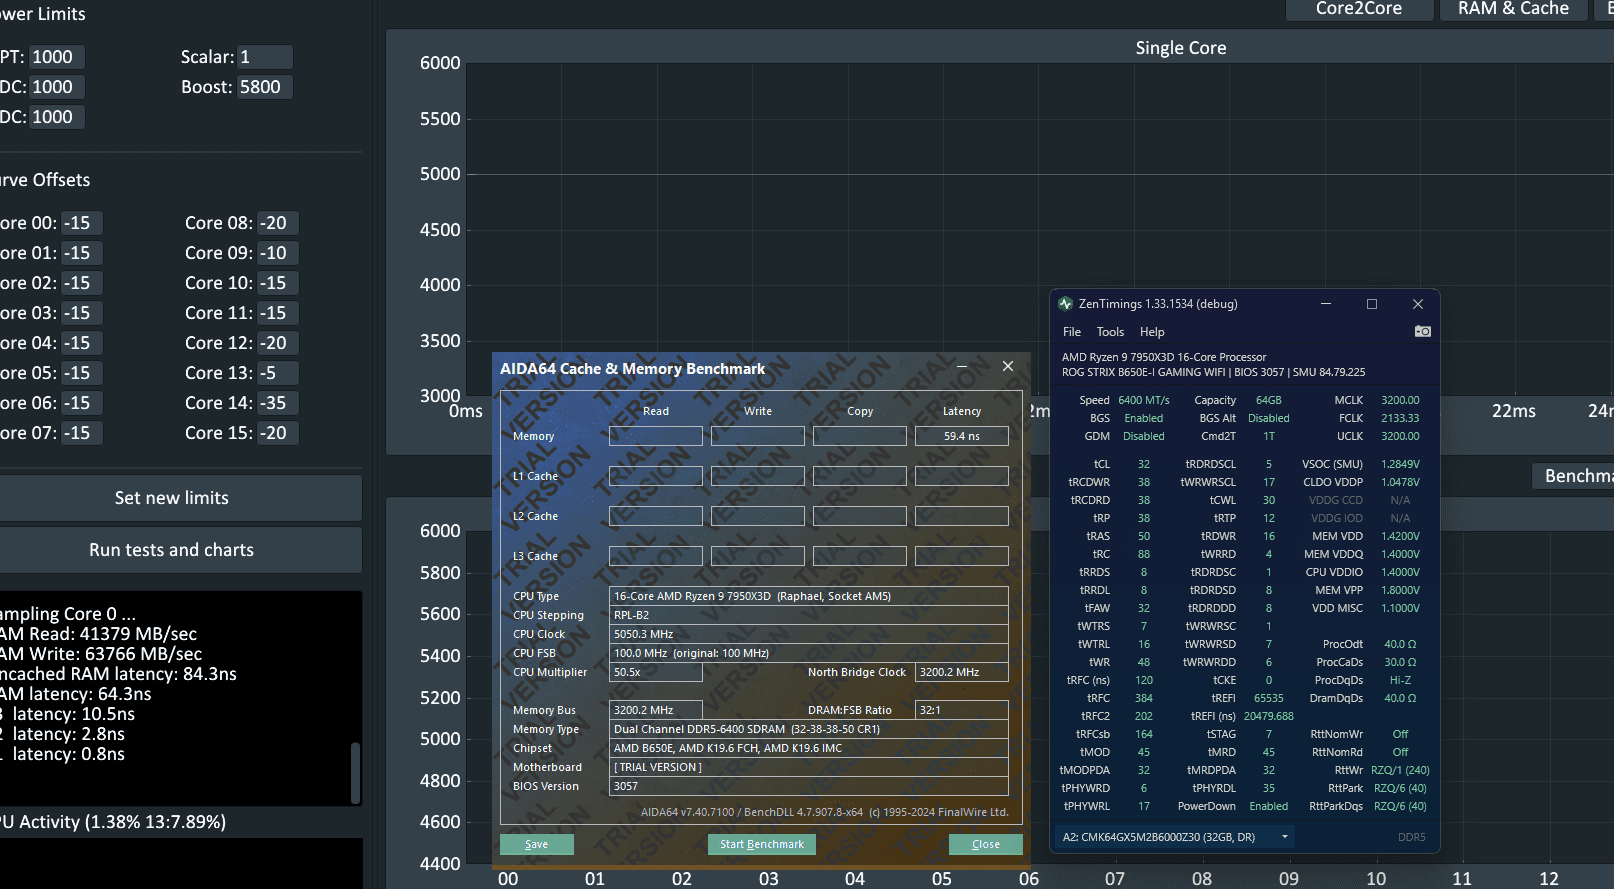Click the Memory Latency result 59.4 ns

click(x=962, y=436)
